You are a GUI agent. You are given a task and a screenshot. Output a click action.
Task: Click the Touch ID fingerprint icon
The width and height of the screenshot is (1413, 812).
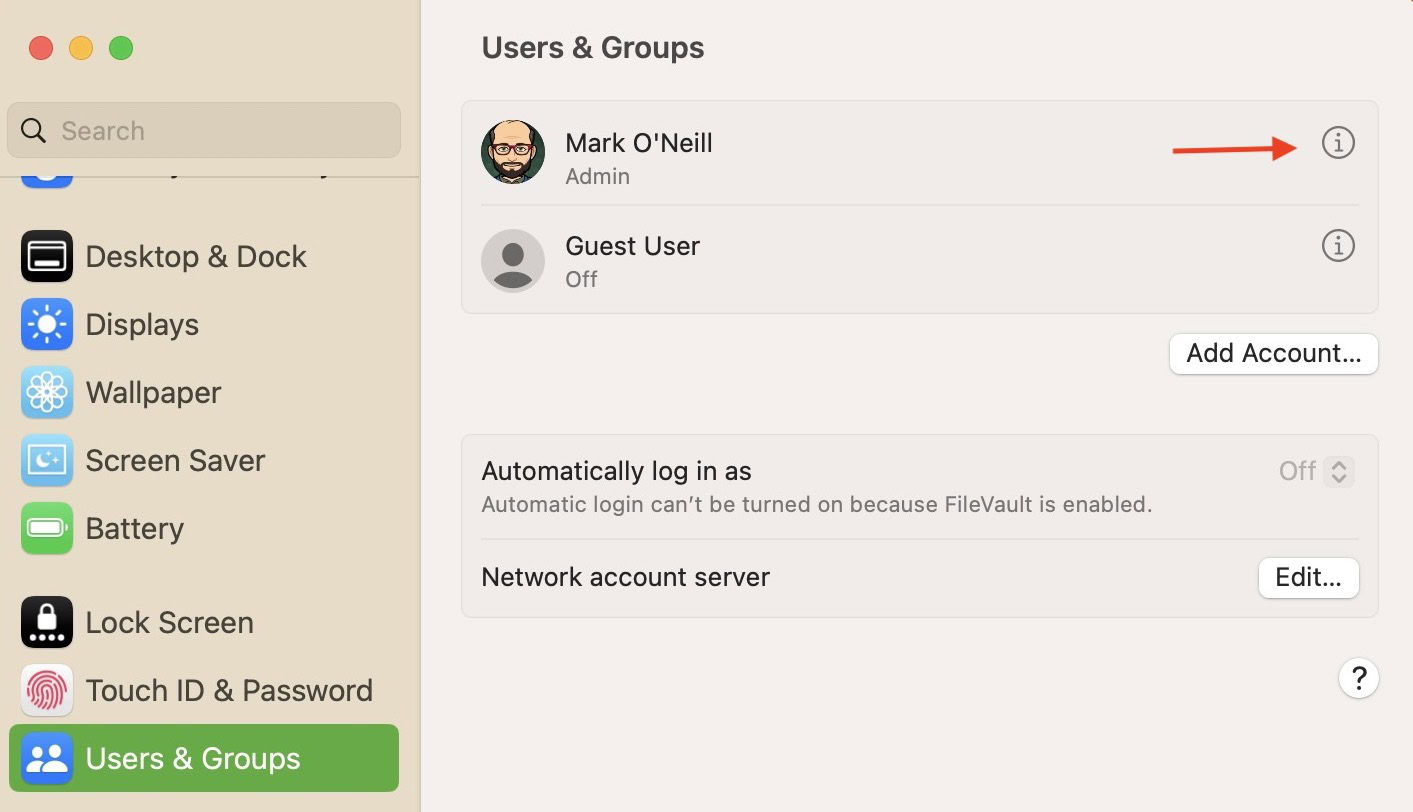point(47,691)
